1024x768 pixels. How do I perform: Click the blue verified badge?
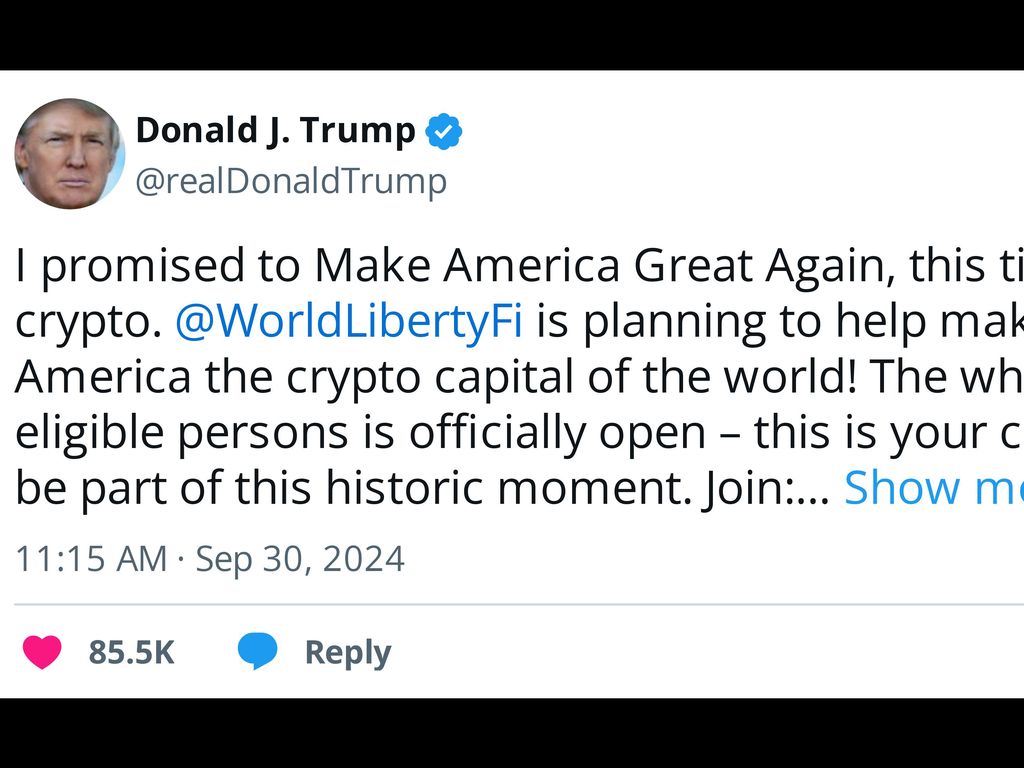click(444, 131)
